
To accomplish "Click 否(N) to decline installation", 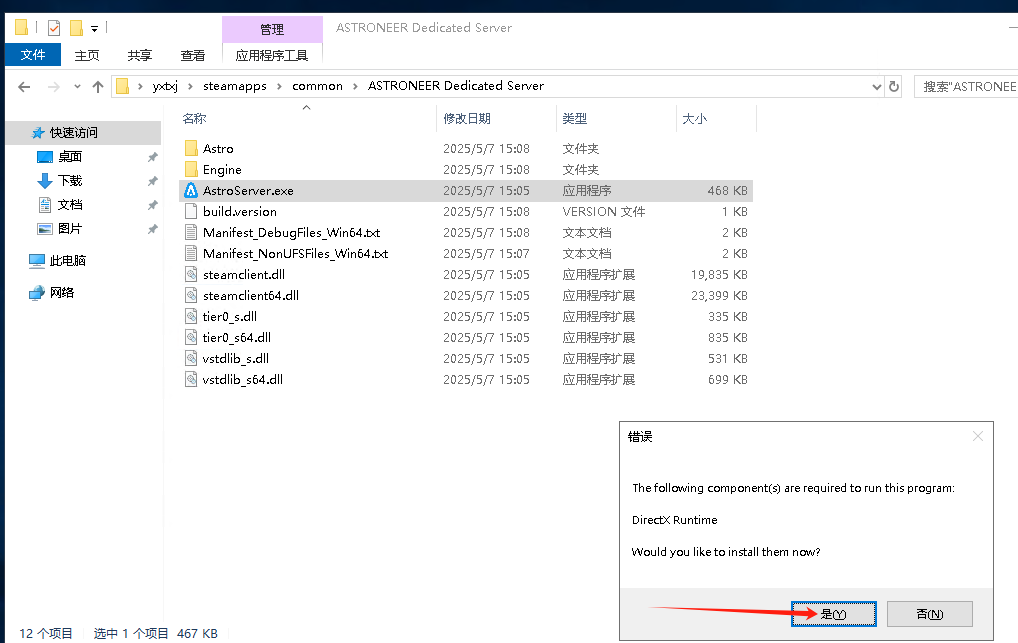I will (930, 614).
